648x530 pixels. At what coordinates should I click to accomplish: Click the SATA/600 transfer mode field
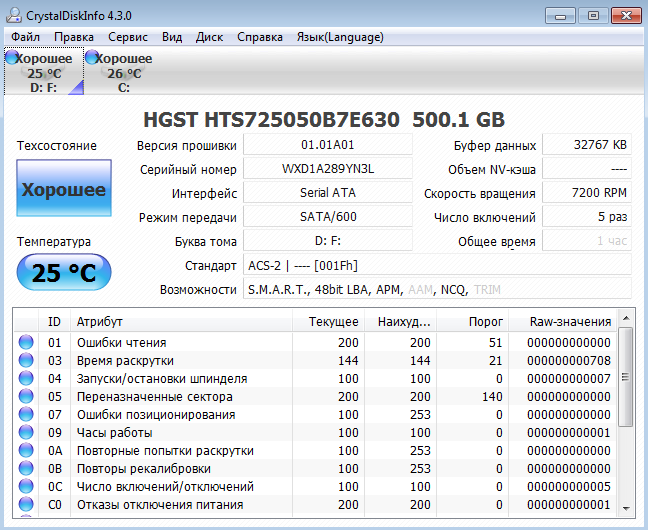coord(328,217)
